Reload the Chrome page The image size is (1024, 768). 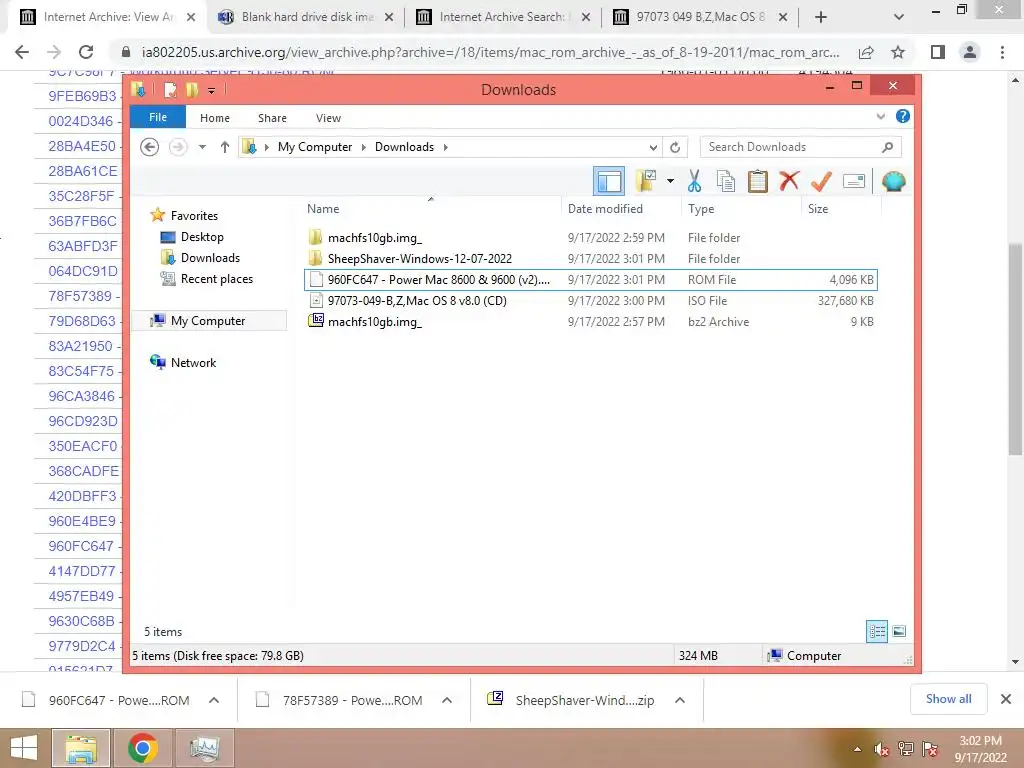pyautogui.click(x=86, y=52)
